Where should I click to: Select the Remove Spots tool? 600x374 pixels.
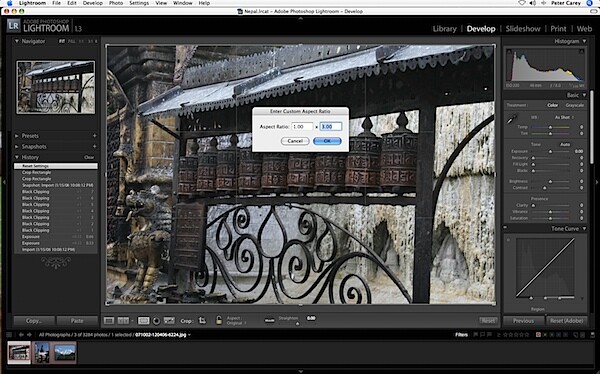(169, 320)
